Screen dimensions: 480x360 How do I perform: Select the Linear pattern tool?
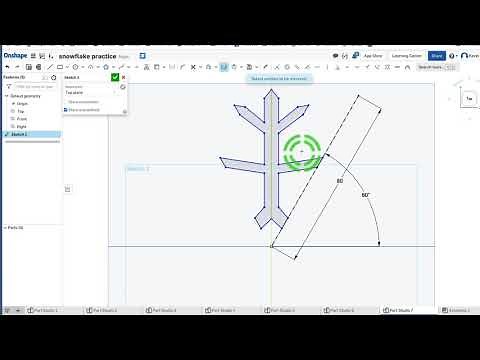coord(234,67)
